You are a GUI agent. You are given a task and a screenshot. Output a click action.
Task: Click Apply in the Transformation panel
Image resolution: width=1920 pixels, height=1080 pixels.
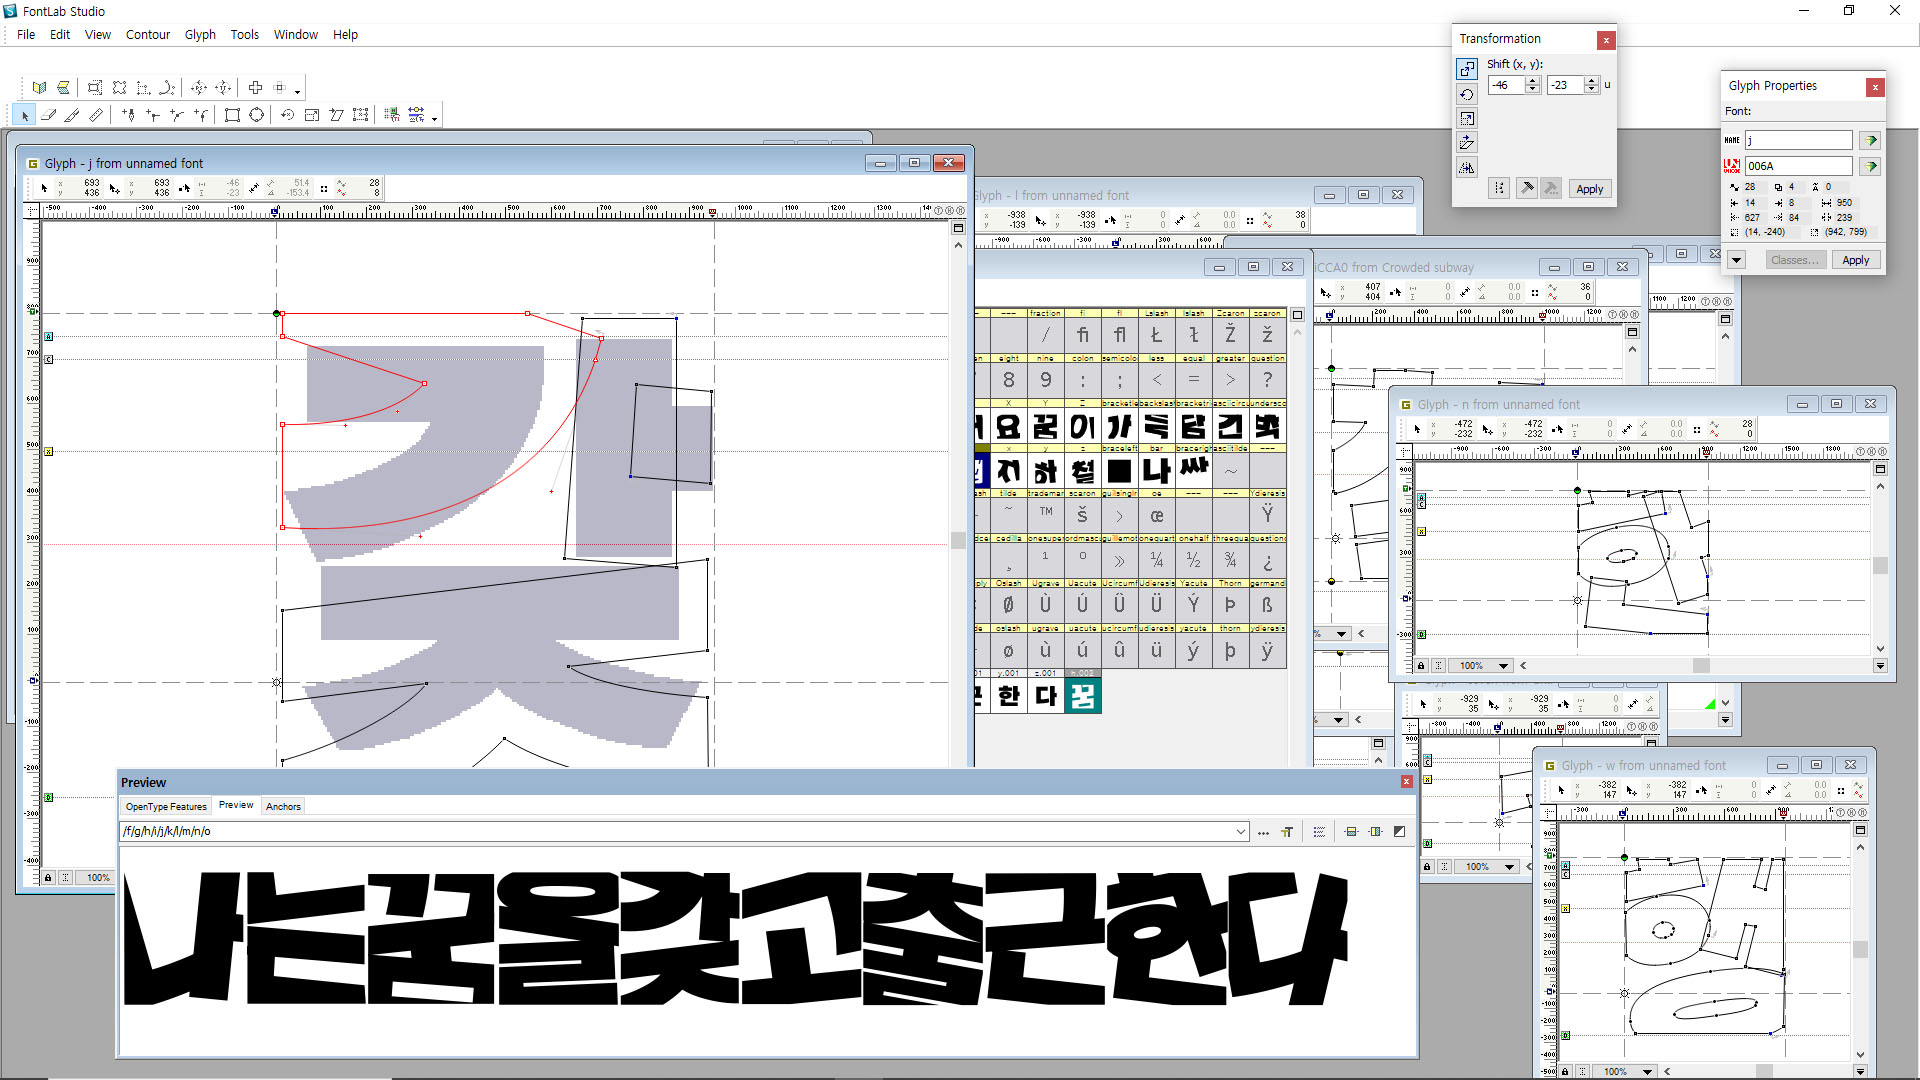1589,189
